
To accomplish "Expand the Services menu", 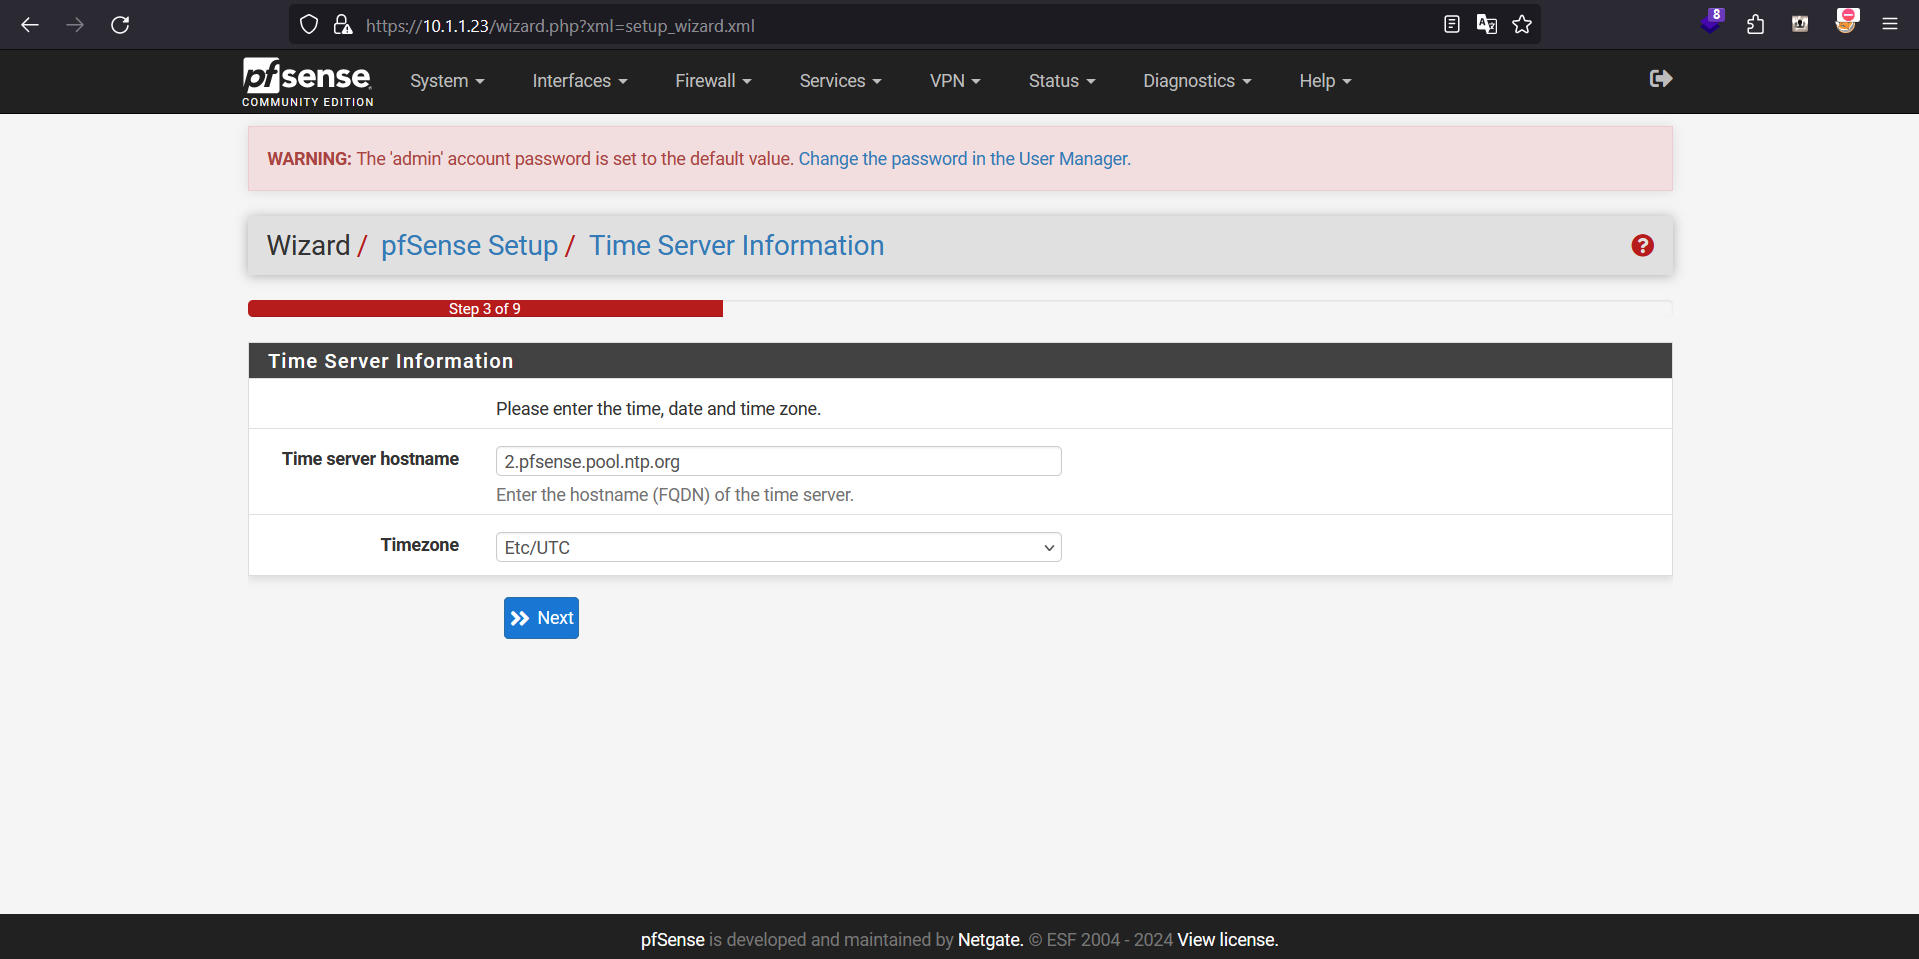I will tap(840, 81).
